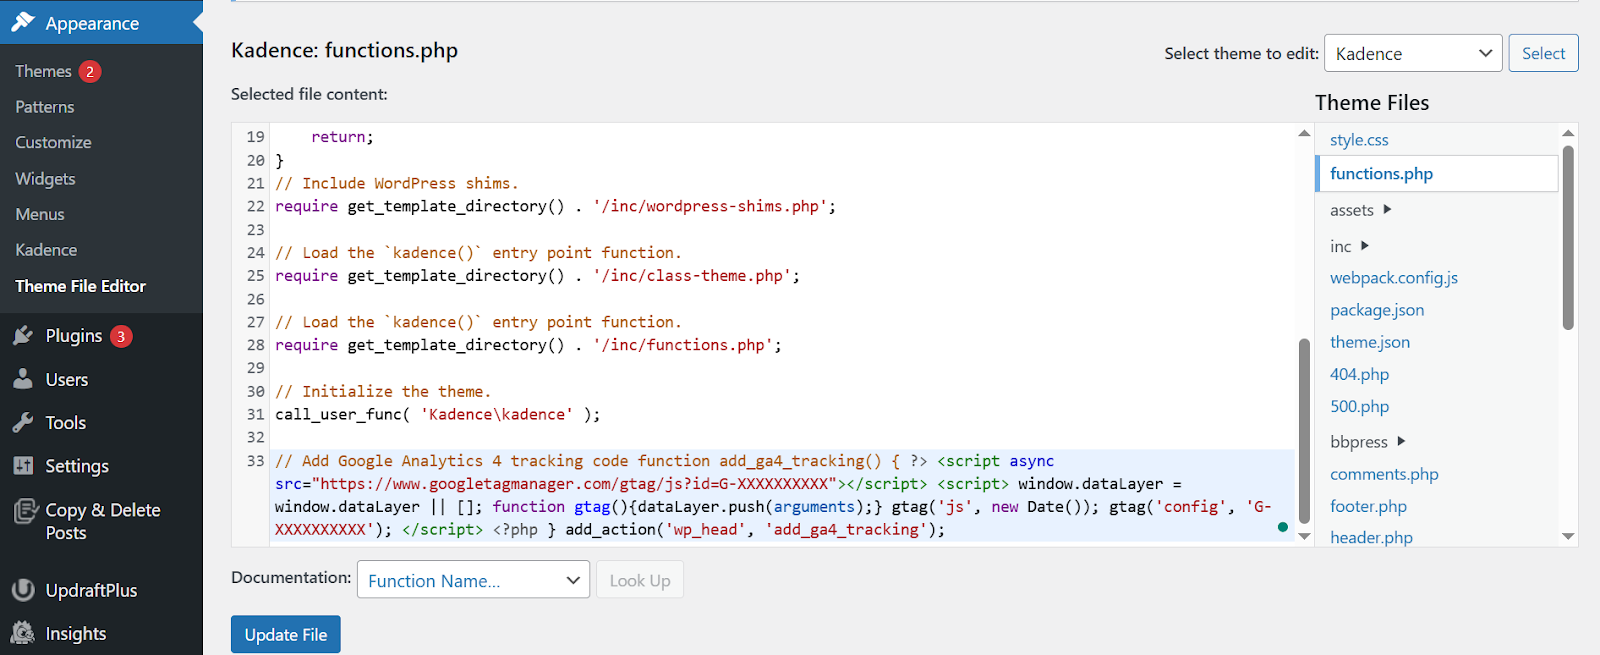Open Widgets in the sidebar
The image size is (1600, 655).
[x=45, y=179]
